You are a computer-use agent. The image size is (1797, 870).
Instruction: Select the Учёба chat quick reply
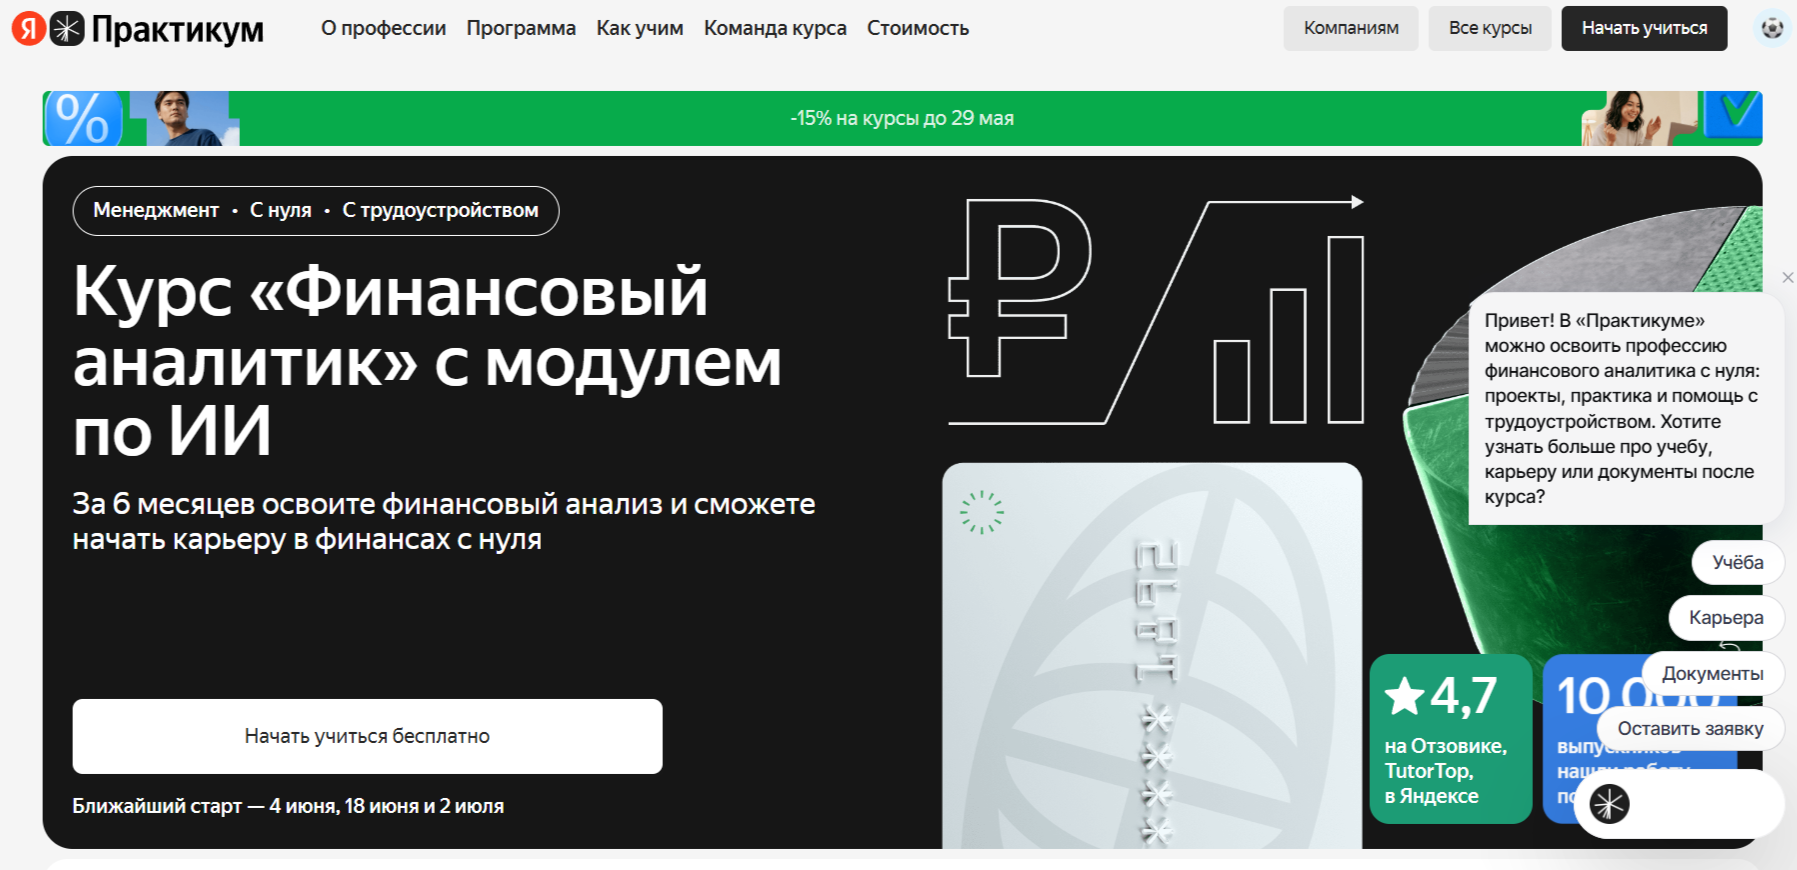click(1737, 562)
